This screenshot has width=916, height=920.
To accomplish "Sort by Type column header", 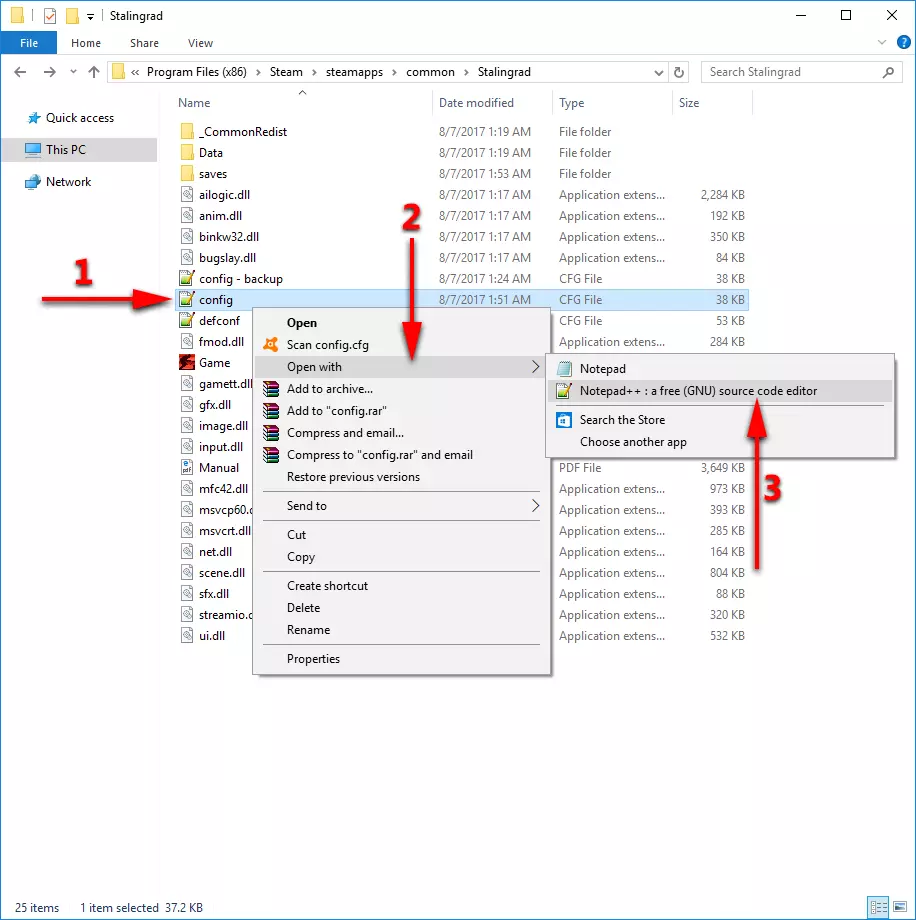I will [571, 103].
